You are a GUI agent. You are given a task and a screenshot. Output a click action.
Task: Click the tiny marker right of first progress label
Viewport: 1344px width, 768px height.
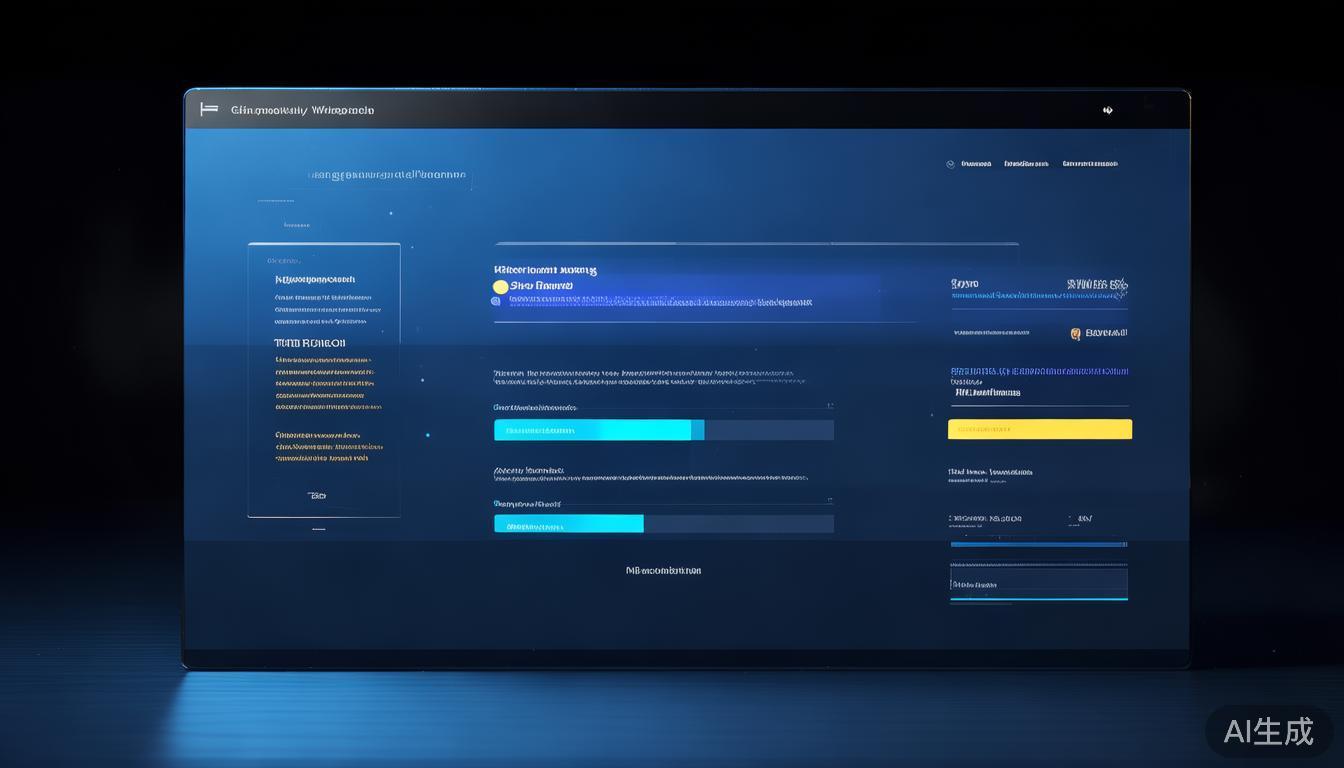point(829,407)
